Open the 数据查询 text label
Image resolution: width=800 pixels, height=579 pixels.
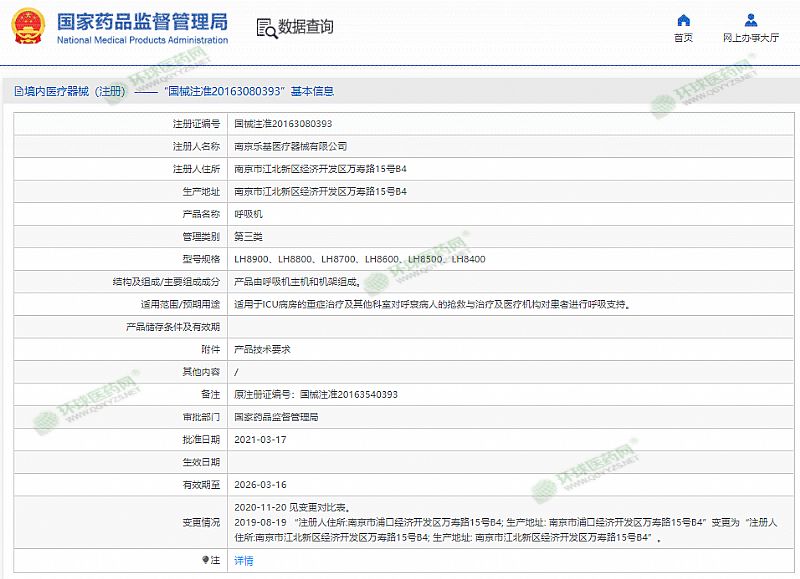point(306,27)
